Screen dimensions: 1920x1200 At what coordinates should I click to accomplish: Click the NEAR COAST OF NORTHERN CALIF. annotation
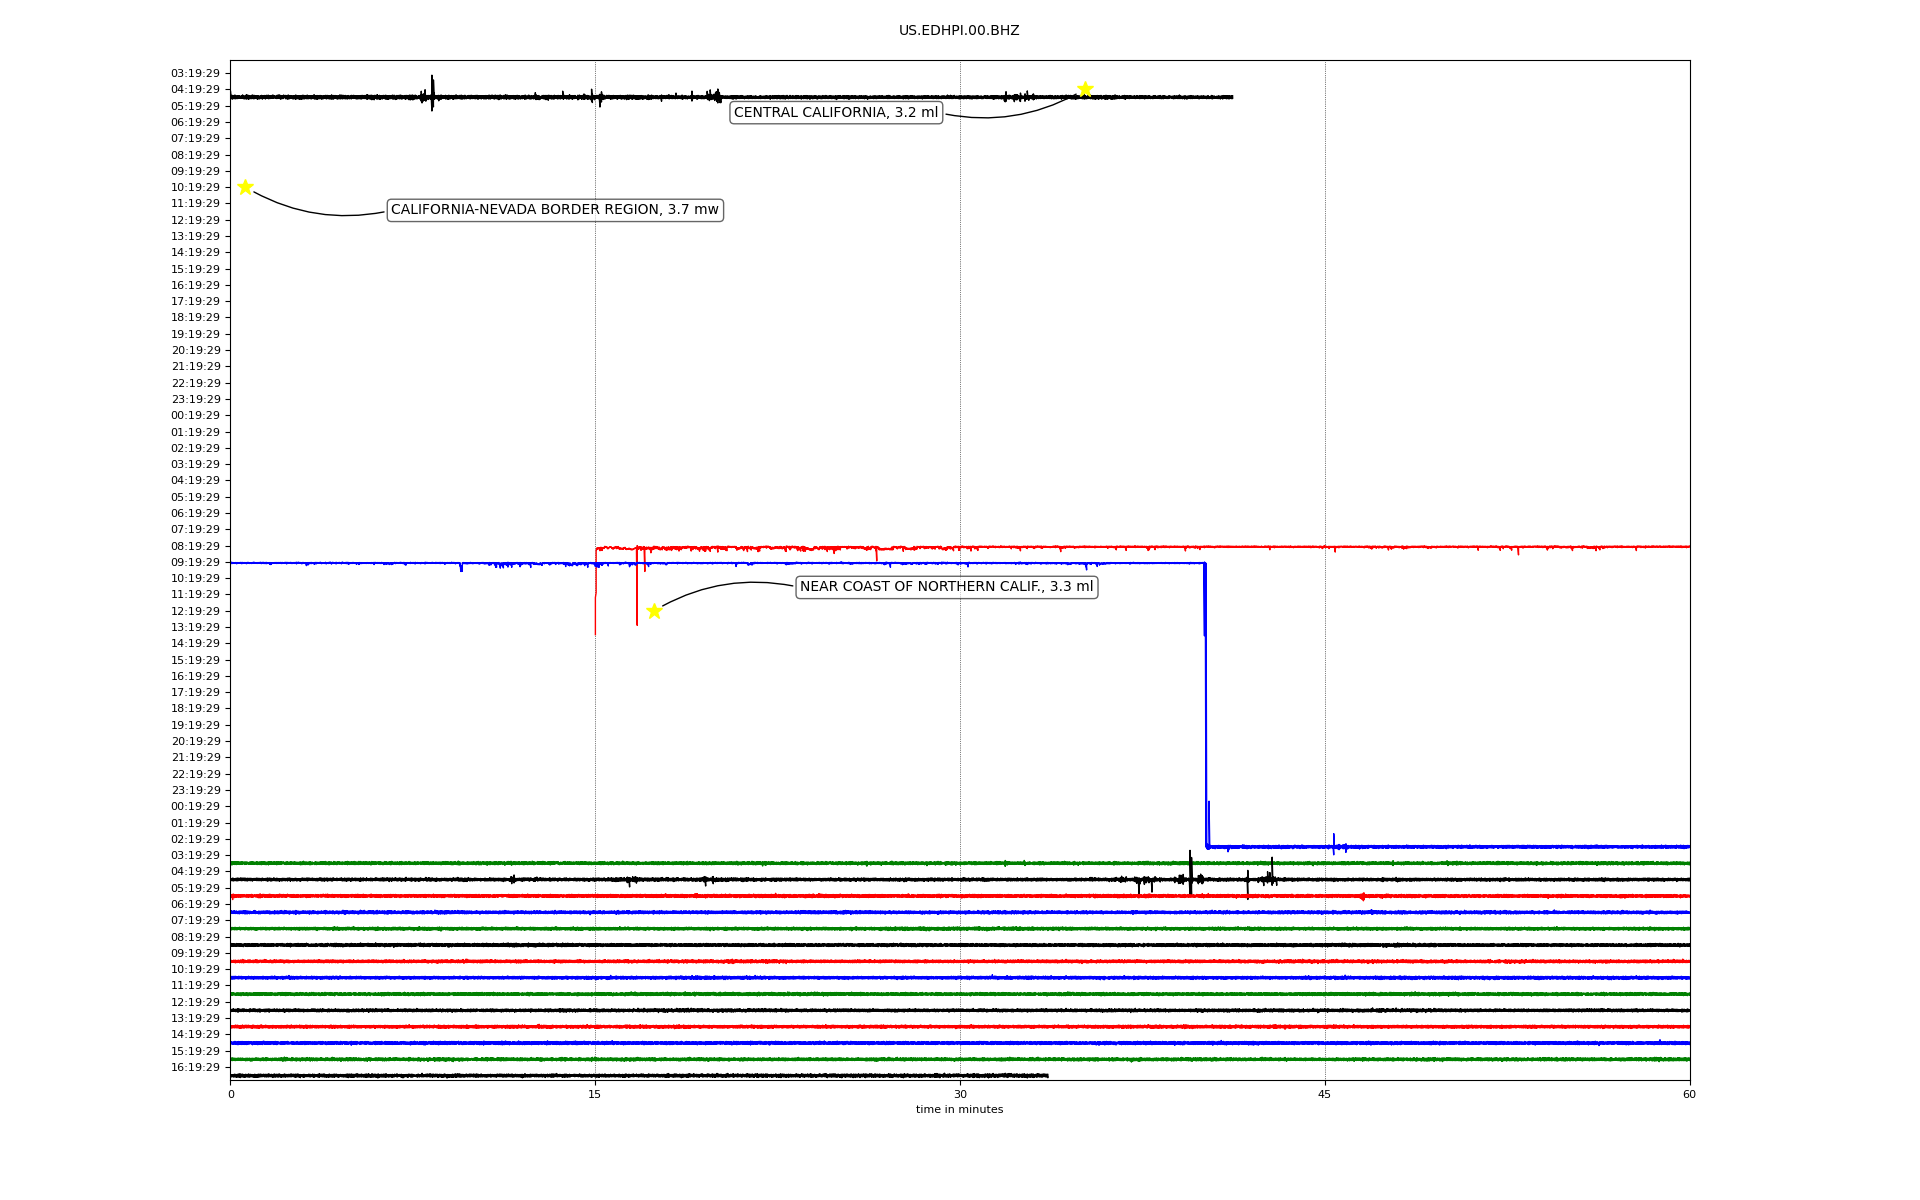tap(946, 587)
